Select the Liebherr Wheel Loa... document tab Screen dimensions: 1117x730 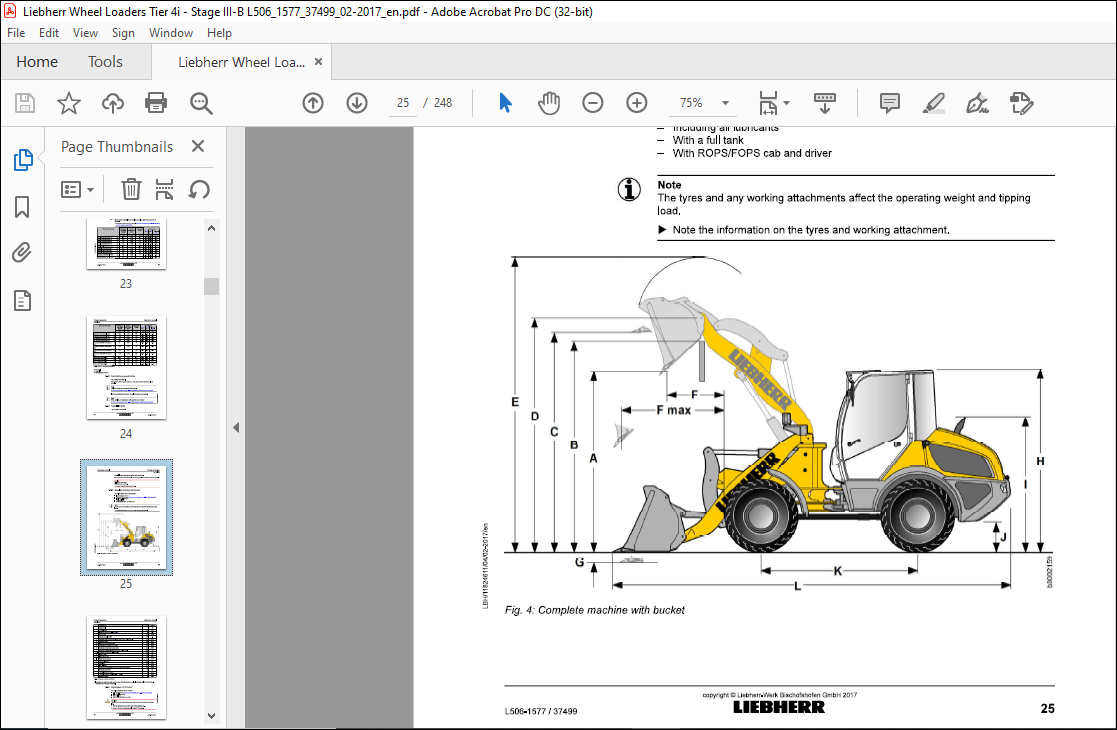(x=241, y=63)
